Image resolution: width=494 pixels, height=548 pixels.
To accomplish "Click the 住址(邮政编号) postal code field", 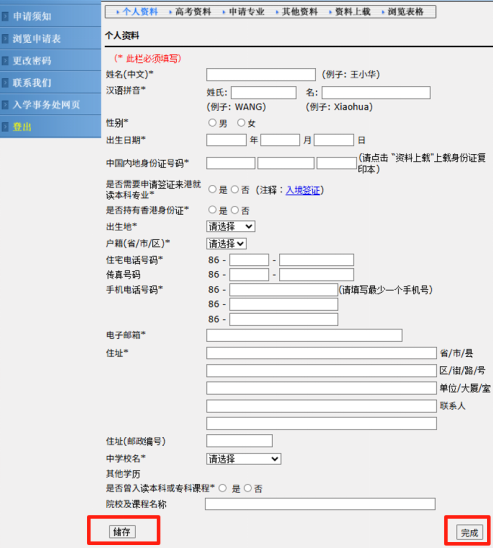I will pyautogui.click(x=239, y=441).
